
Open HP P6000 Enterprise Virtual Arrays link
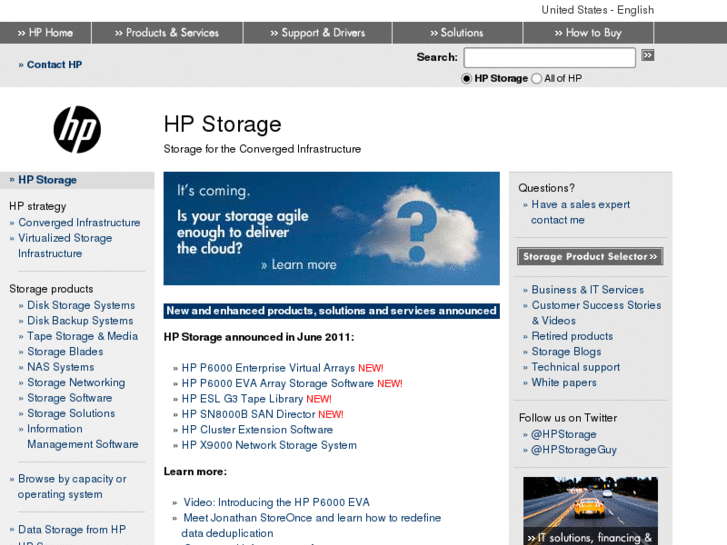point(268,368)
